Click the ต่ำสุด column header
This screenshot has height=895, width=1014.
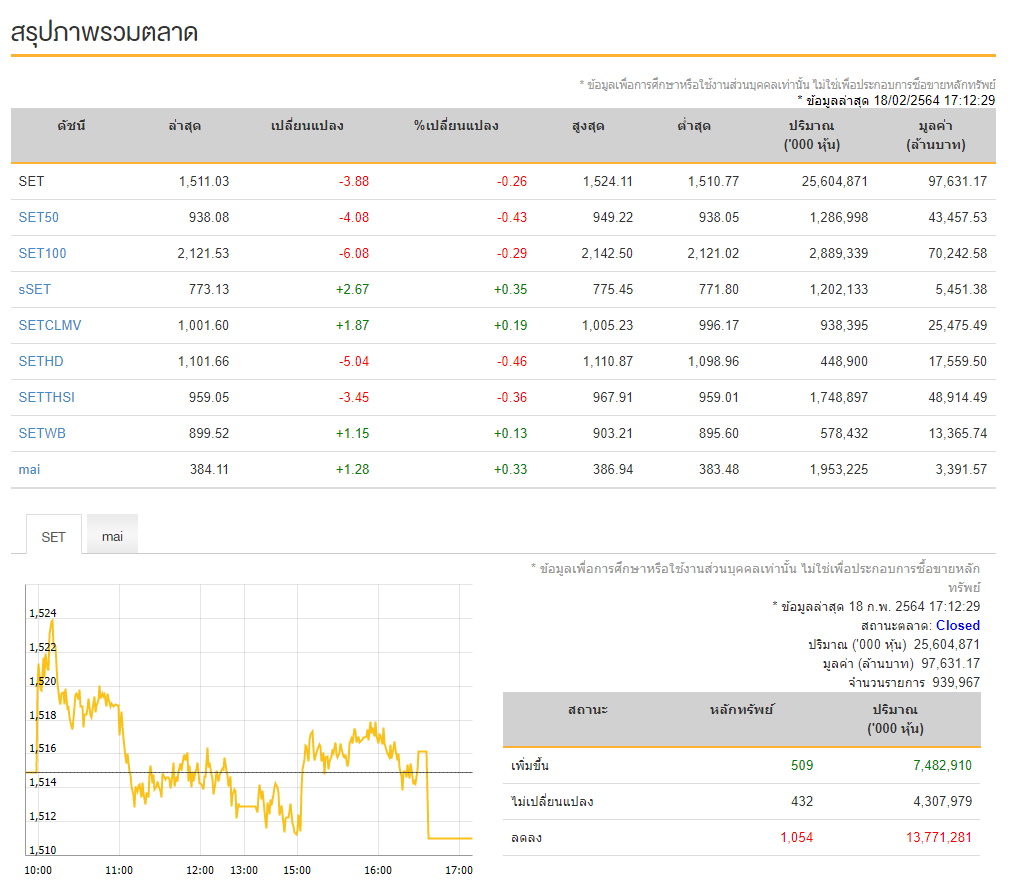(694, 125)
